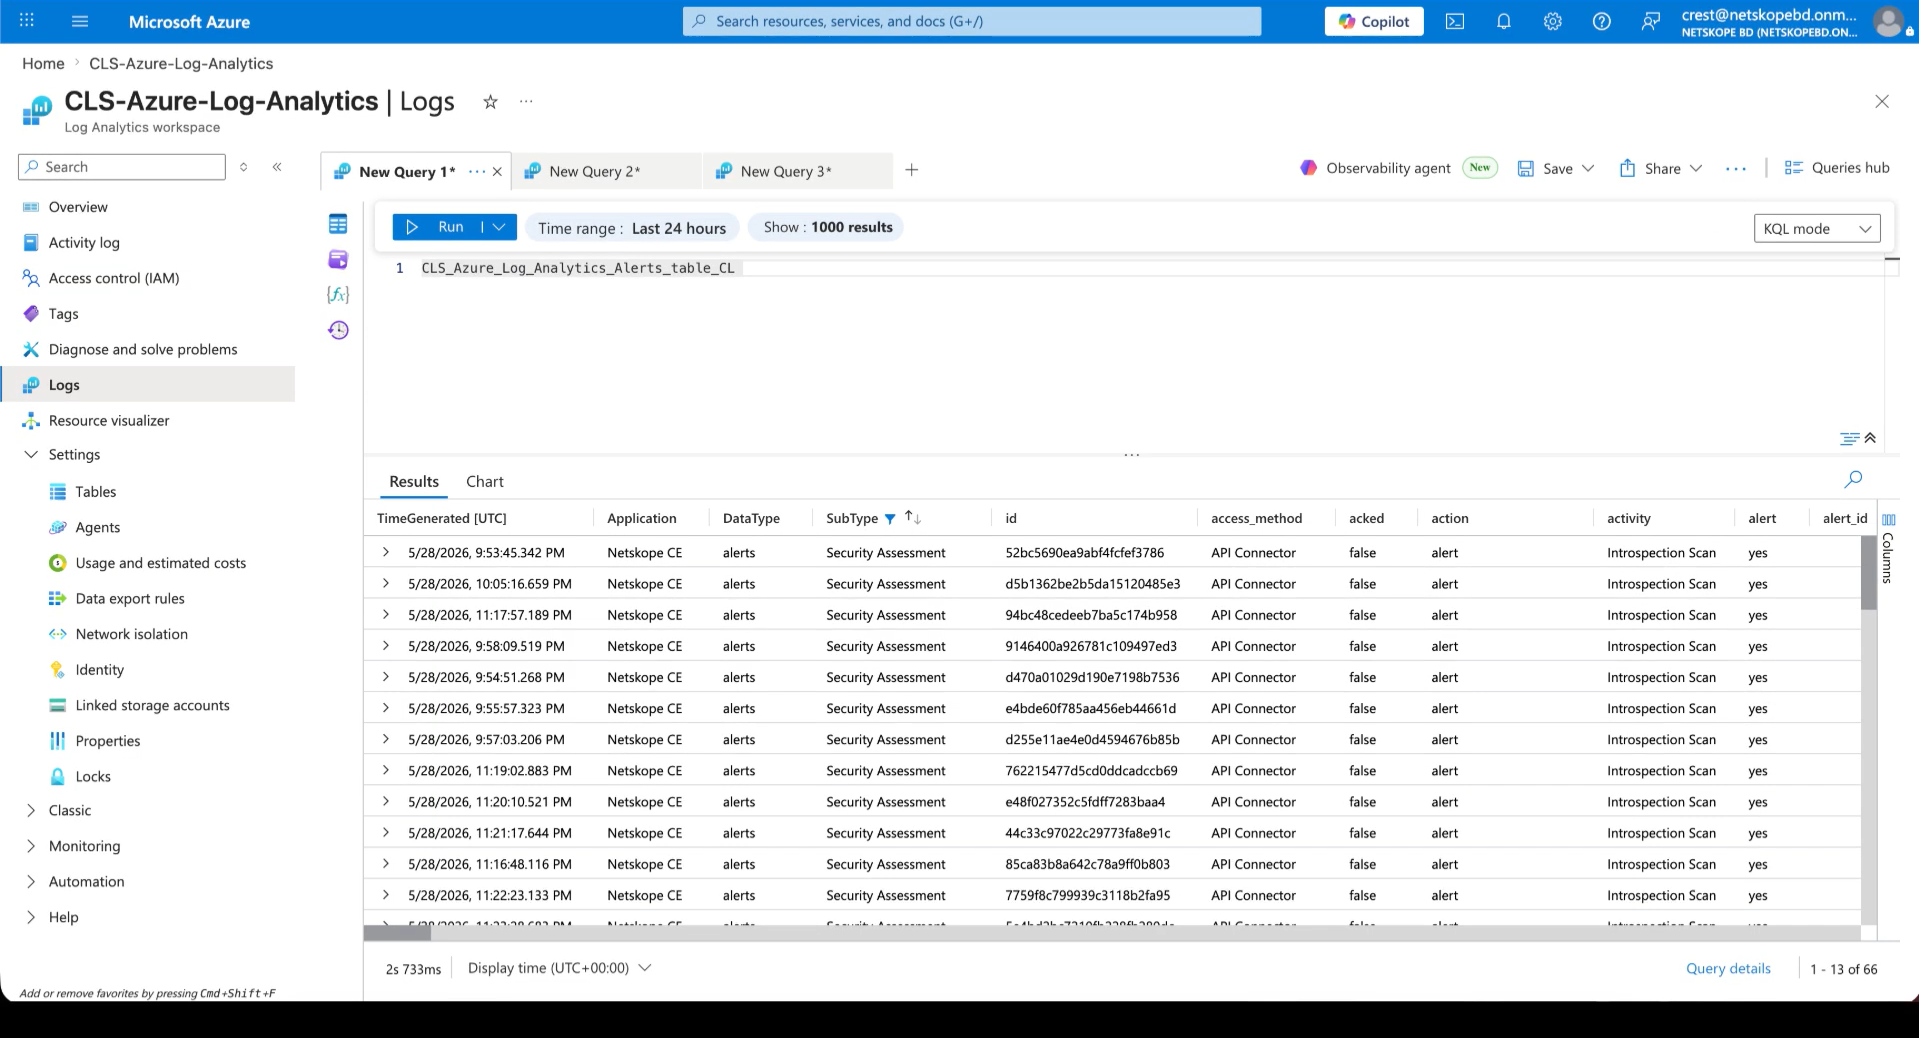Screen dimensions: 1919x1038
Task: Open Copilot from the top bar
Action: (1374, 21)
